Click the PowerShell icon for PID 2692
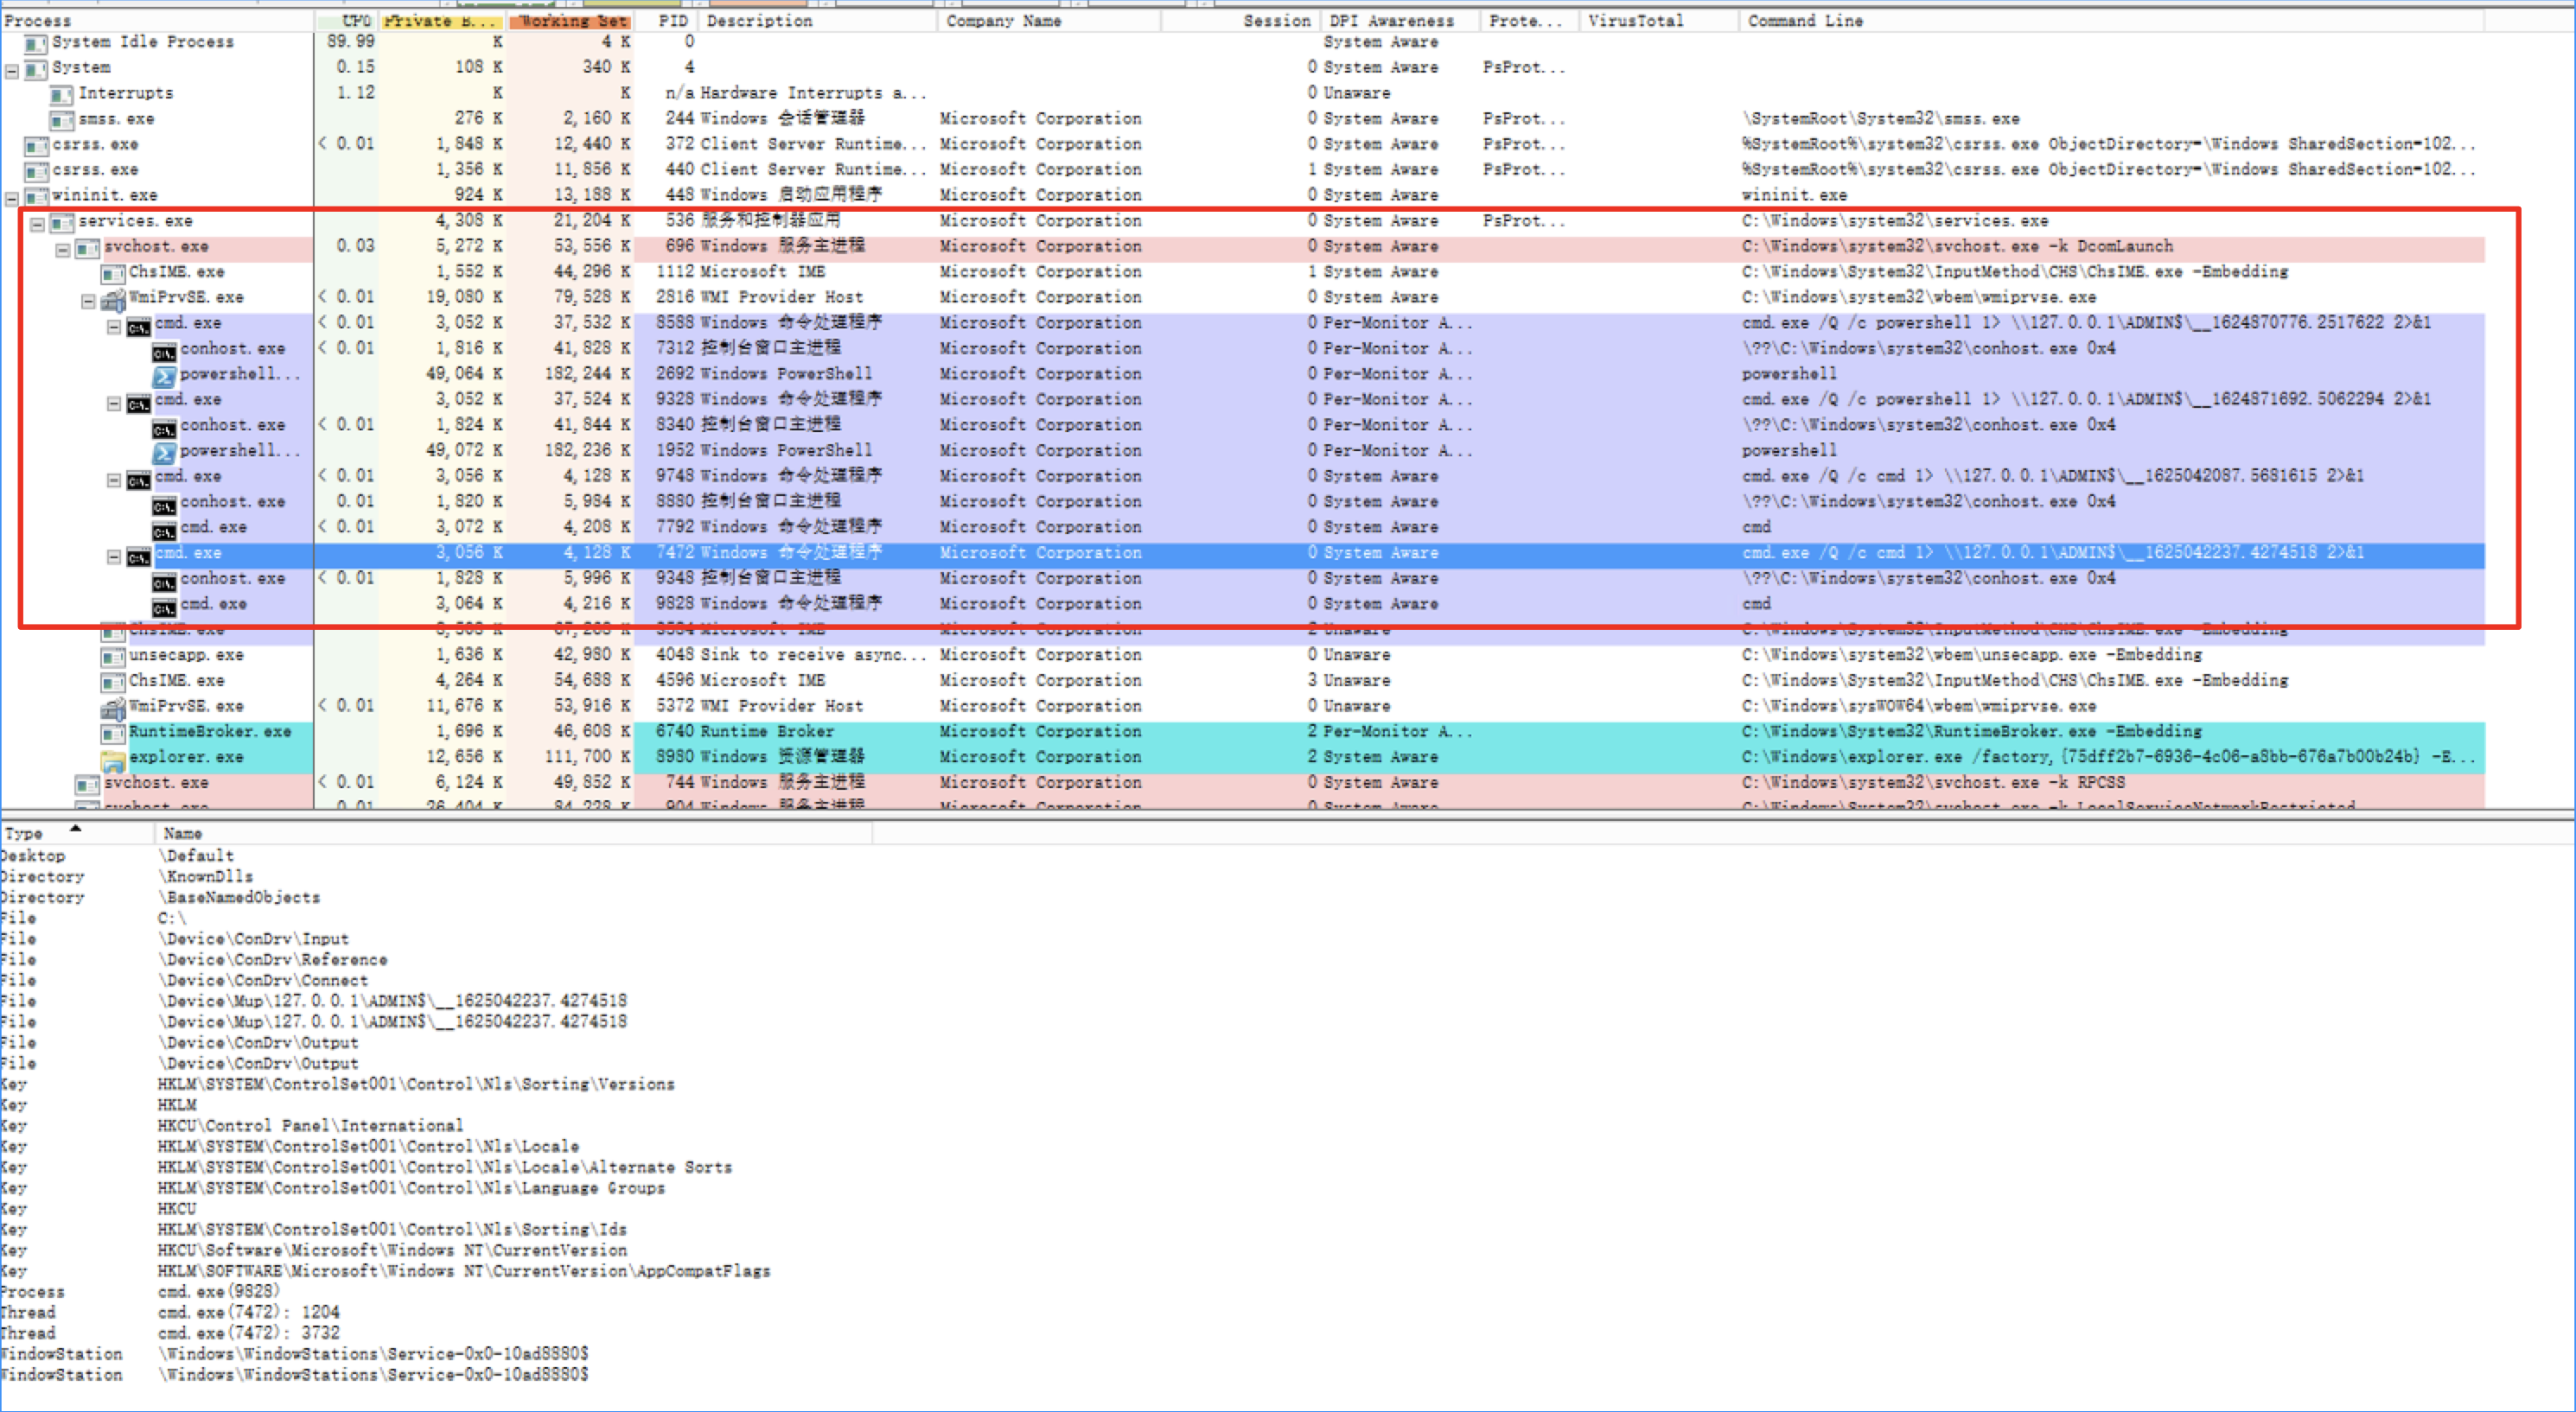 164,375
